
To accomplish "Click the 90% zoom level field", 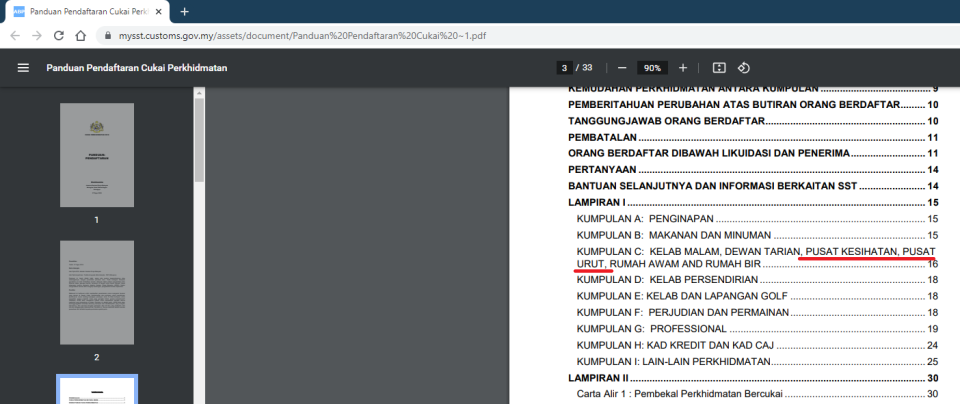I will 652,68.
